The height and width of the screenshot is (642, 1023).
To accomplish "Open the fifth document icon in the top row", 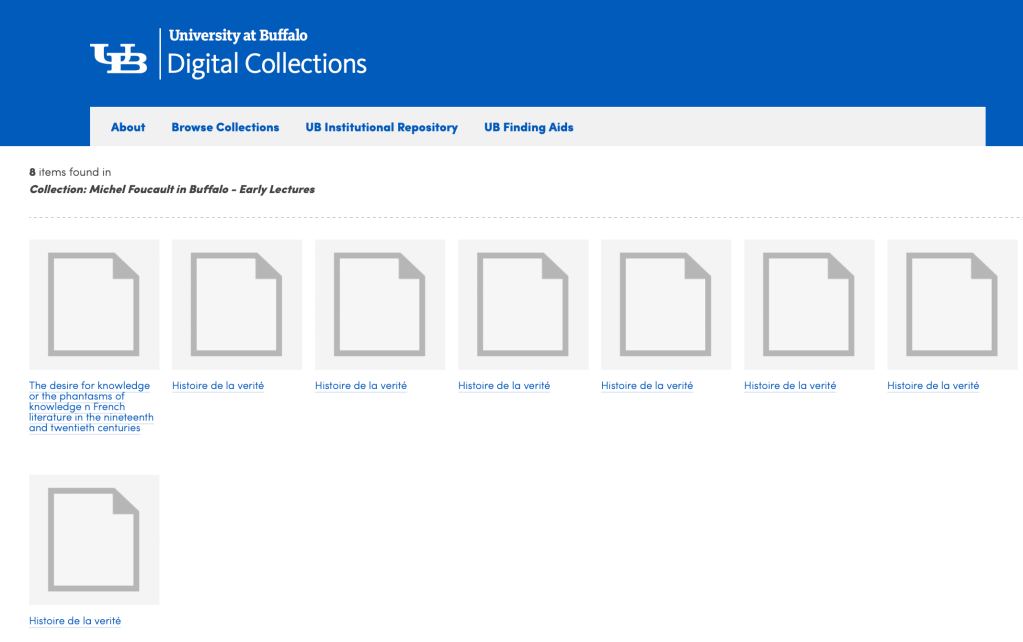I will coord(666,304).
